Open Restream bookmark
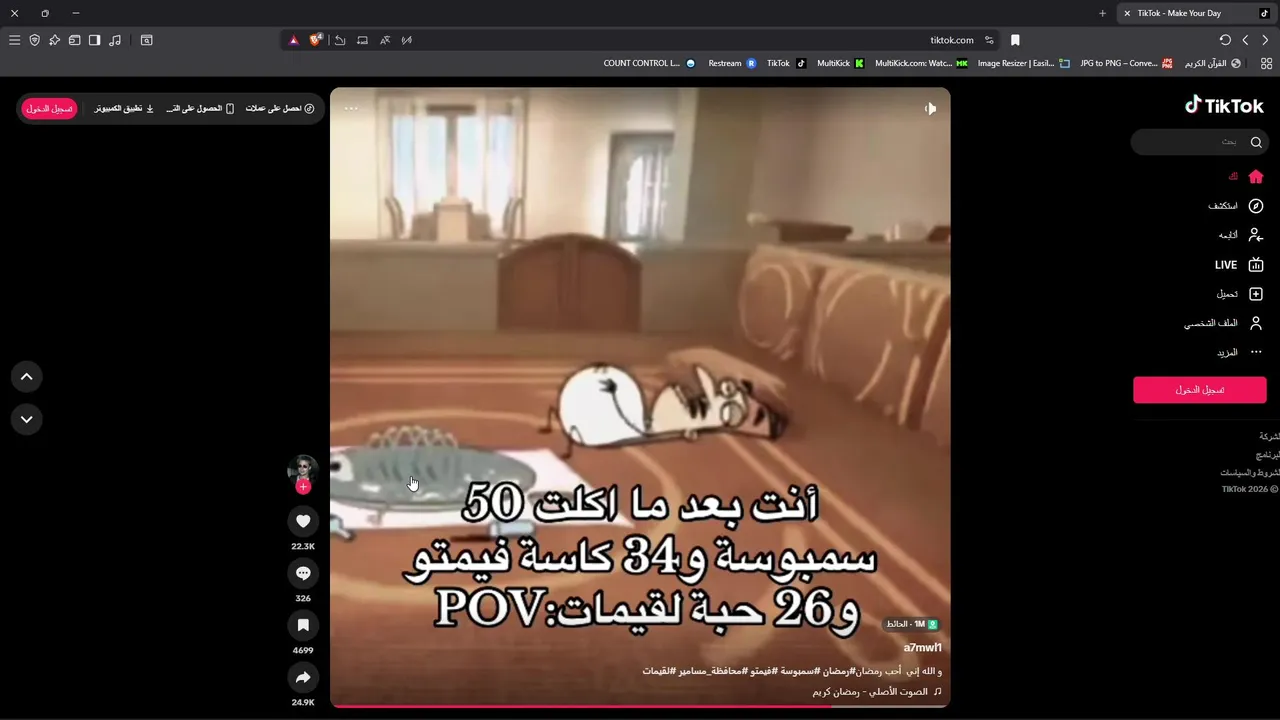Viewport: 1280px width, 720px height. point(732,63)
